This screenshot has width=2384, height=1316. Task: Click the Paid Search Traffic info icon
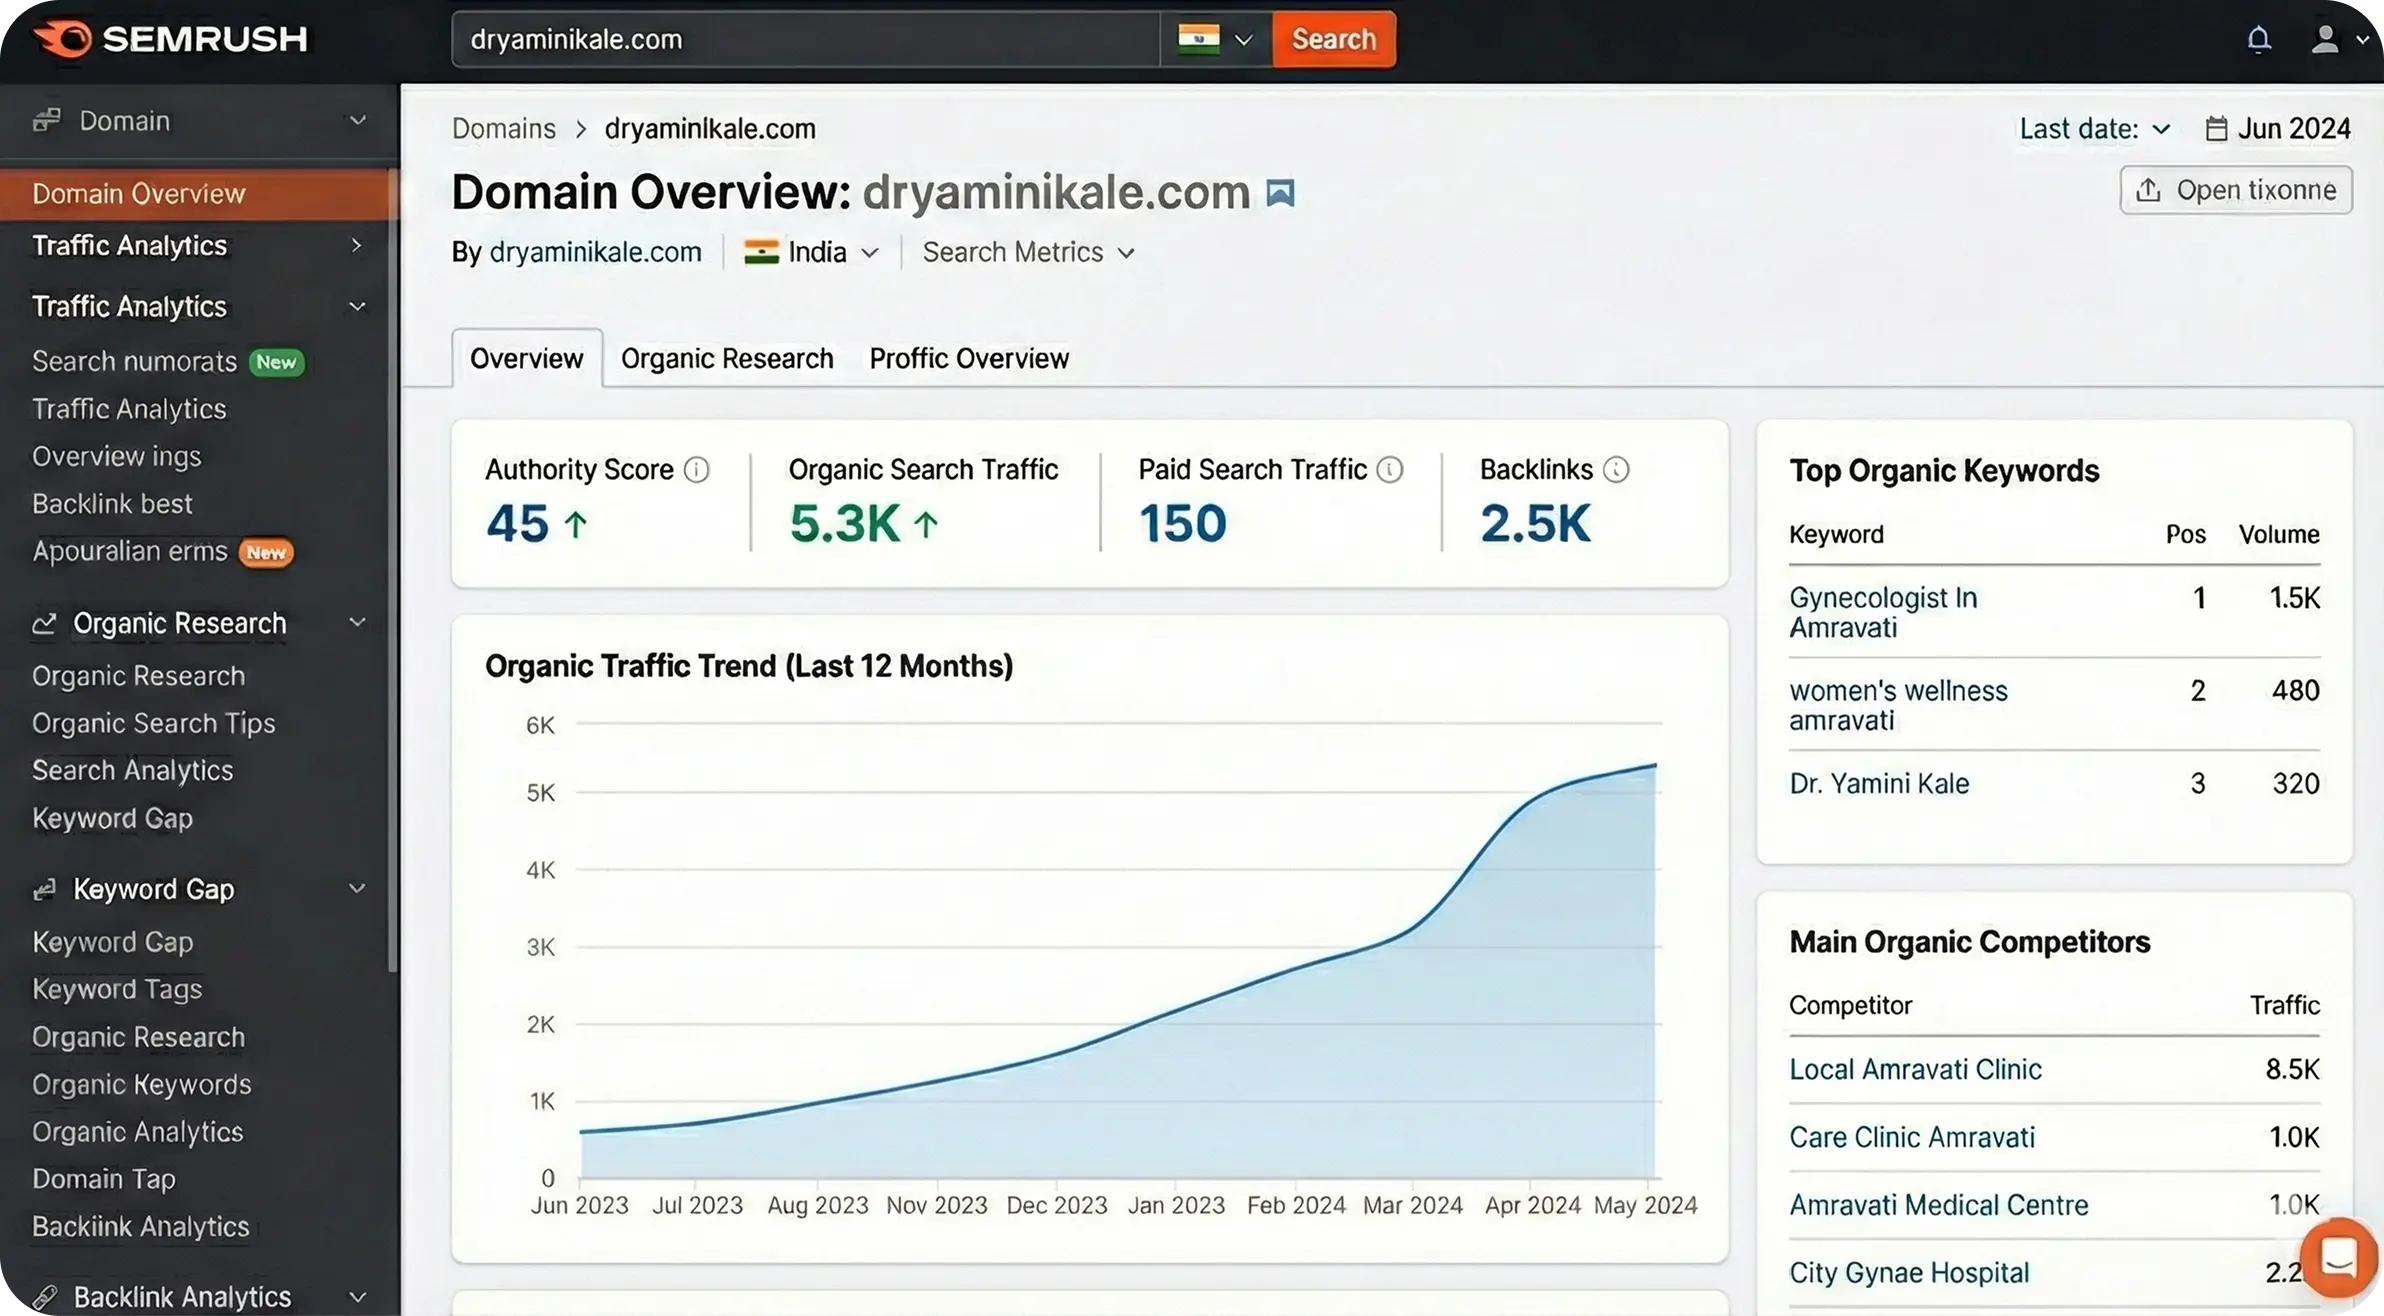click(x=1390, y=469)
